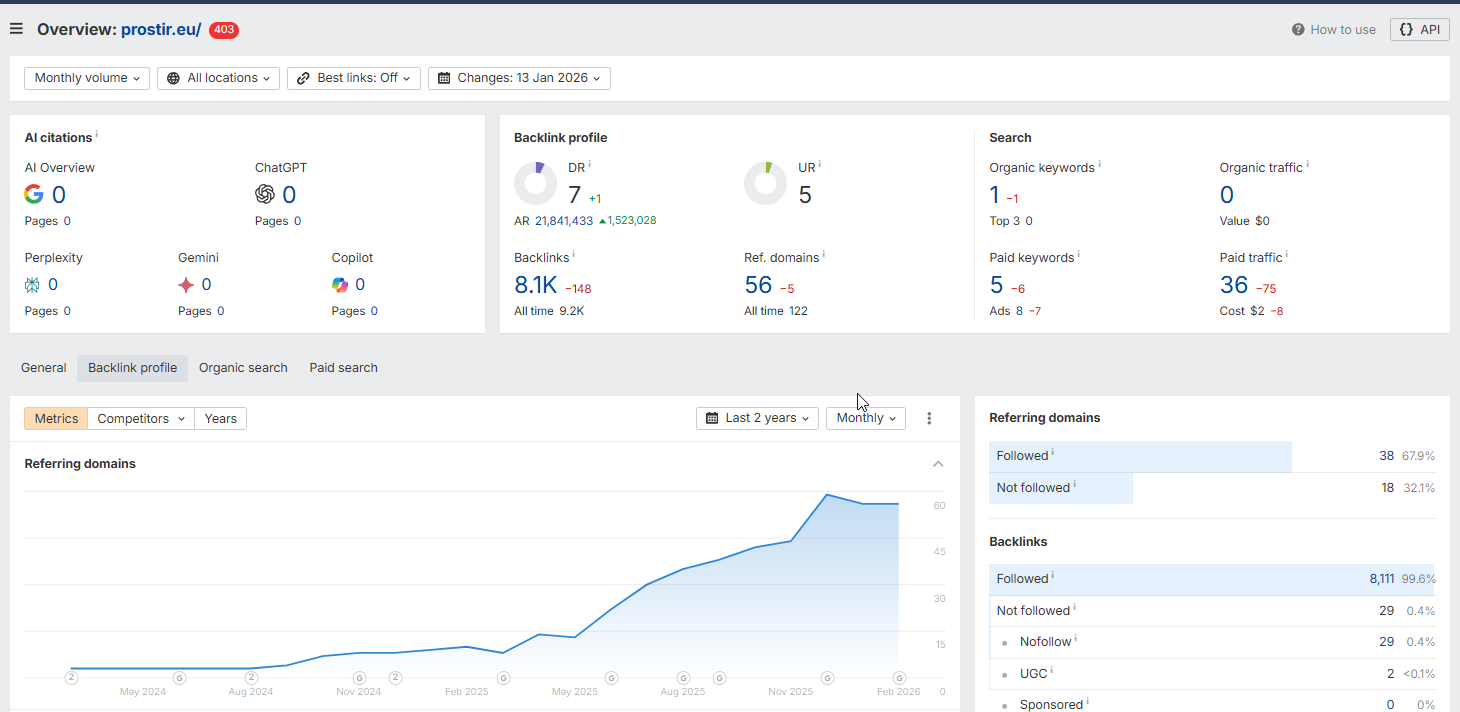Open the Paid search tab
Viewport: 1460px width, 712px height.
pyautogui.click(x=343, y=368)
